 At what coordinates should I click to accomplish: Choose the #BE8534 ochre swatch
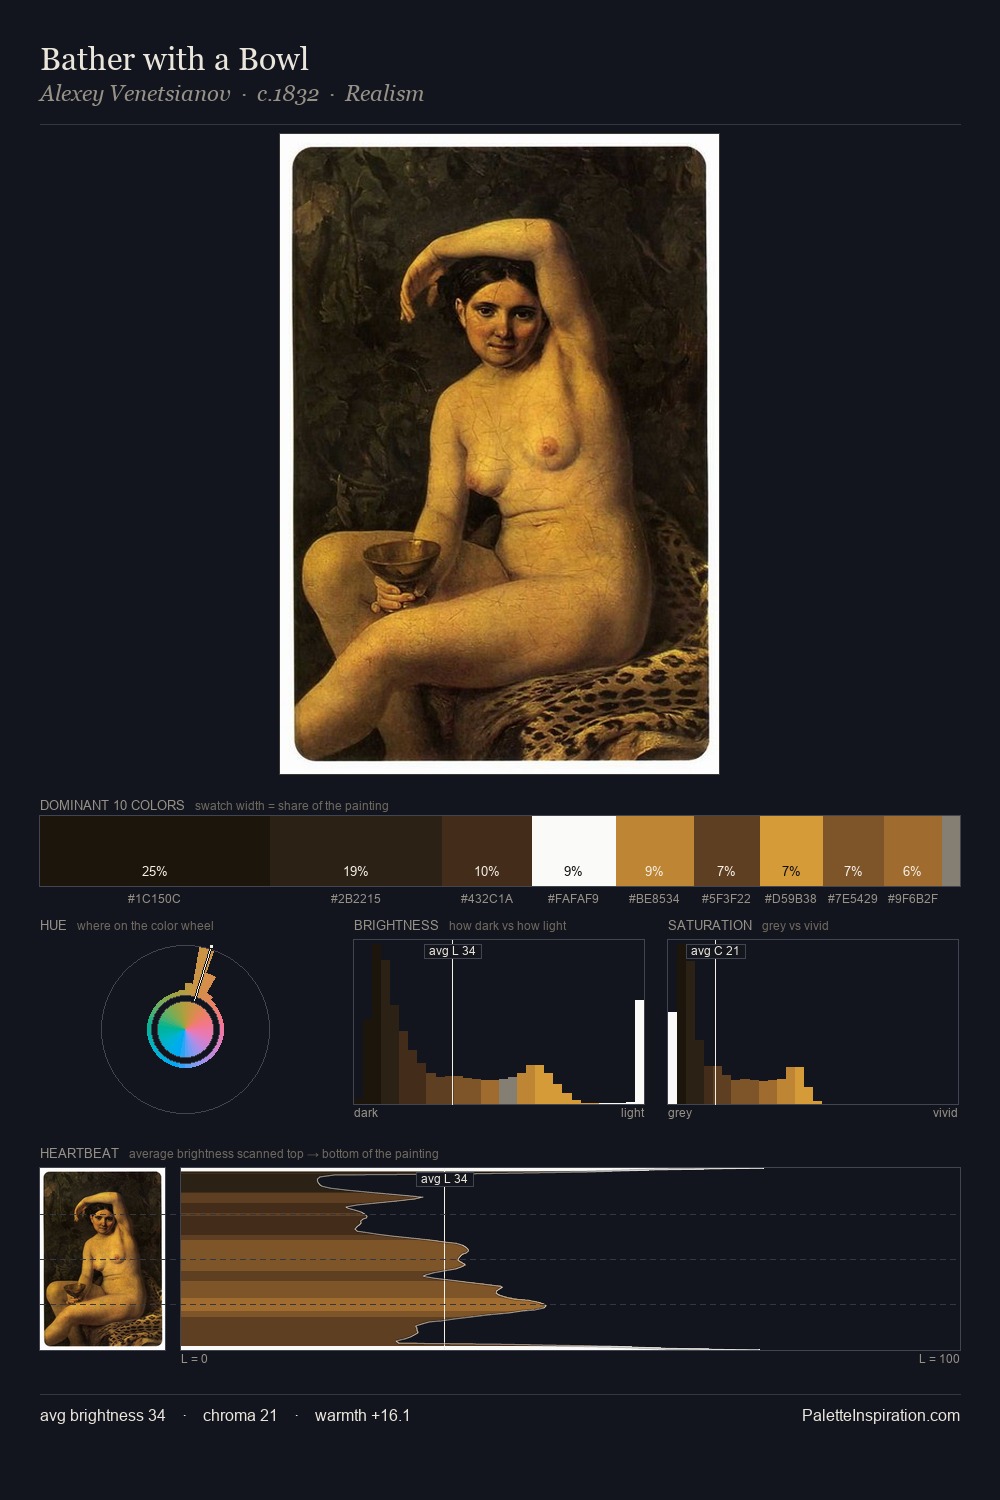(x=655, y=851)
